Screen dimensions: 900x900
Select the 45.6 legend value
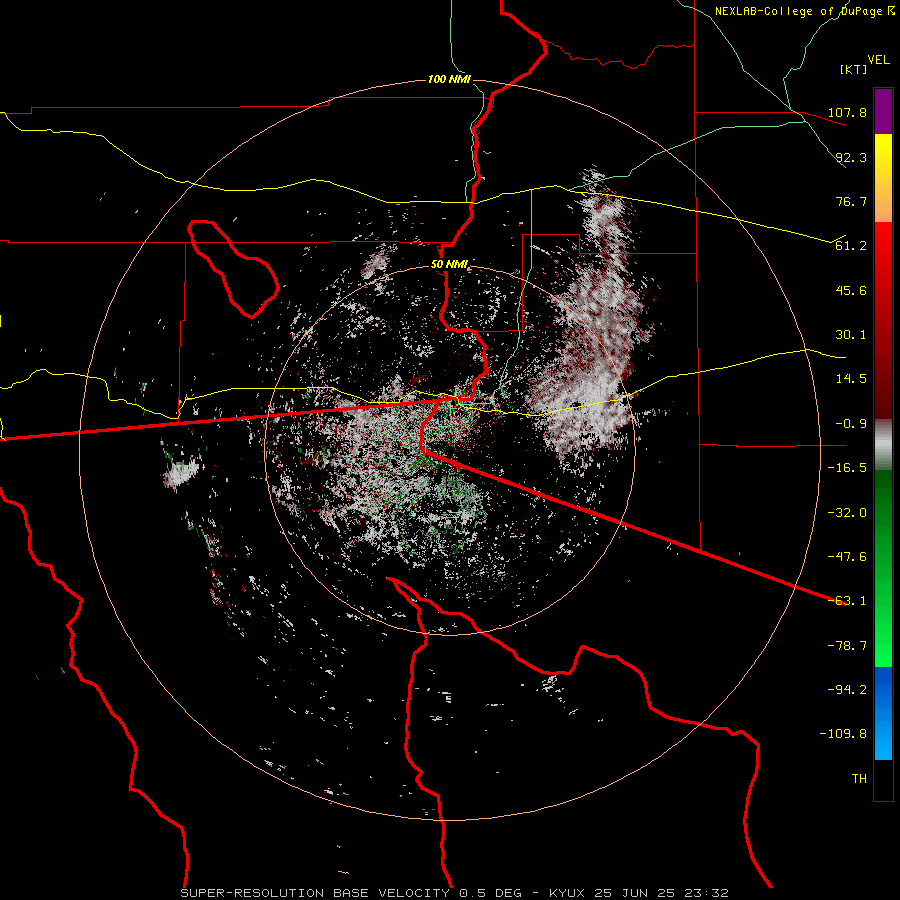click(x=851, y=290)
